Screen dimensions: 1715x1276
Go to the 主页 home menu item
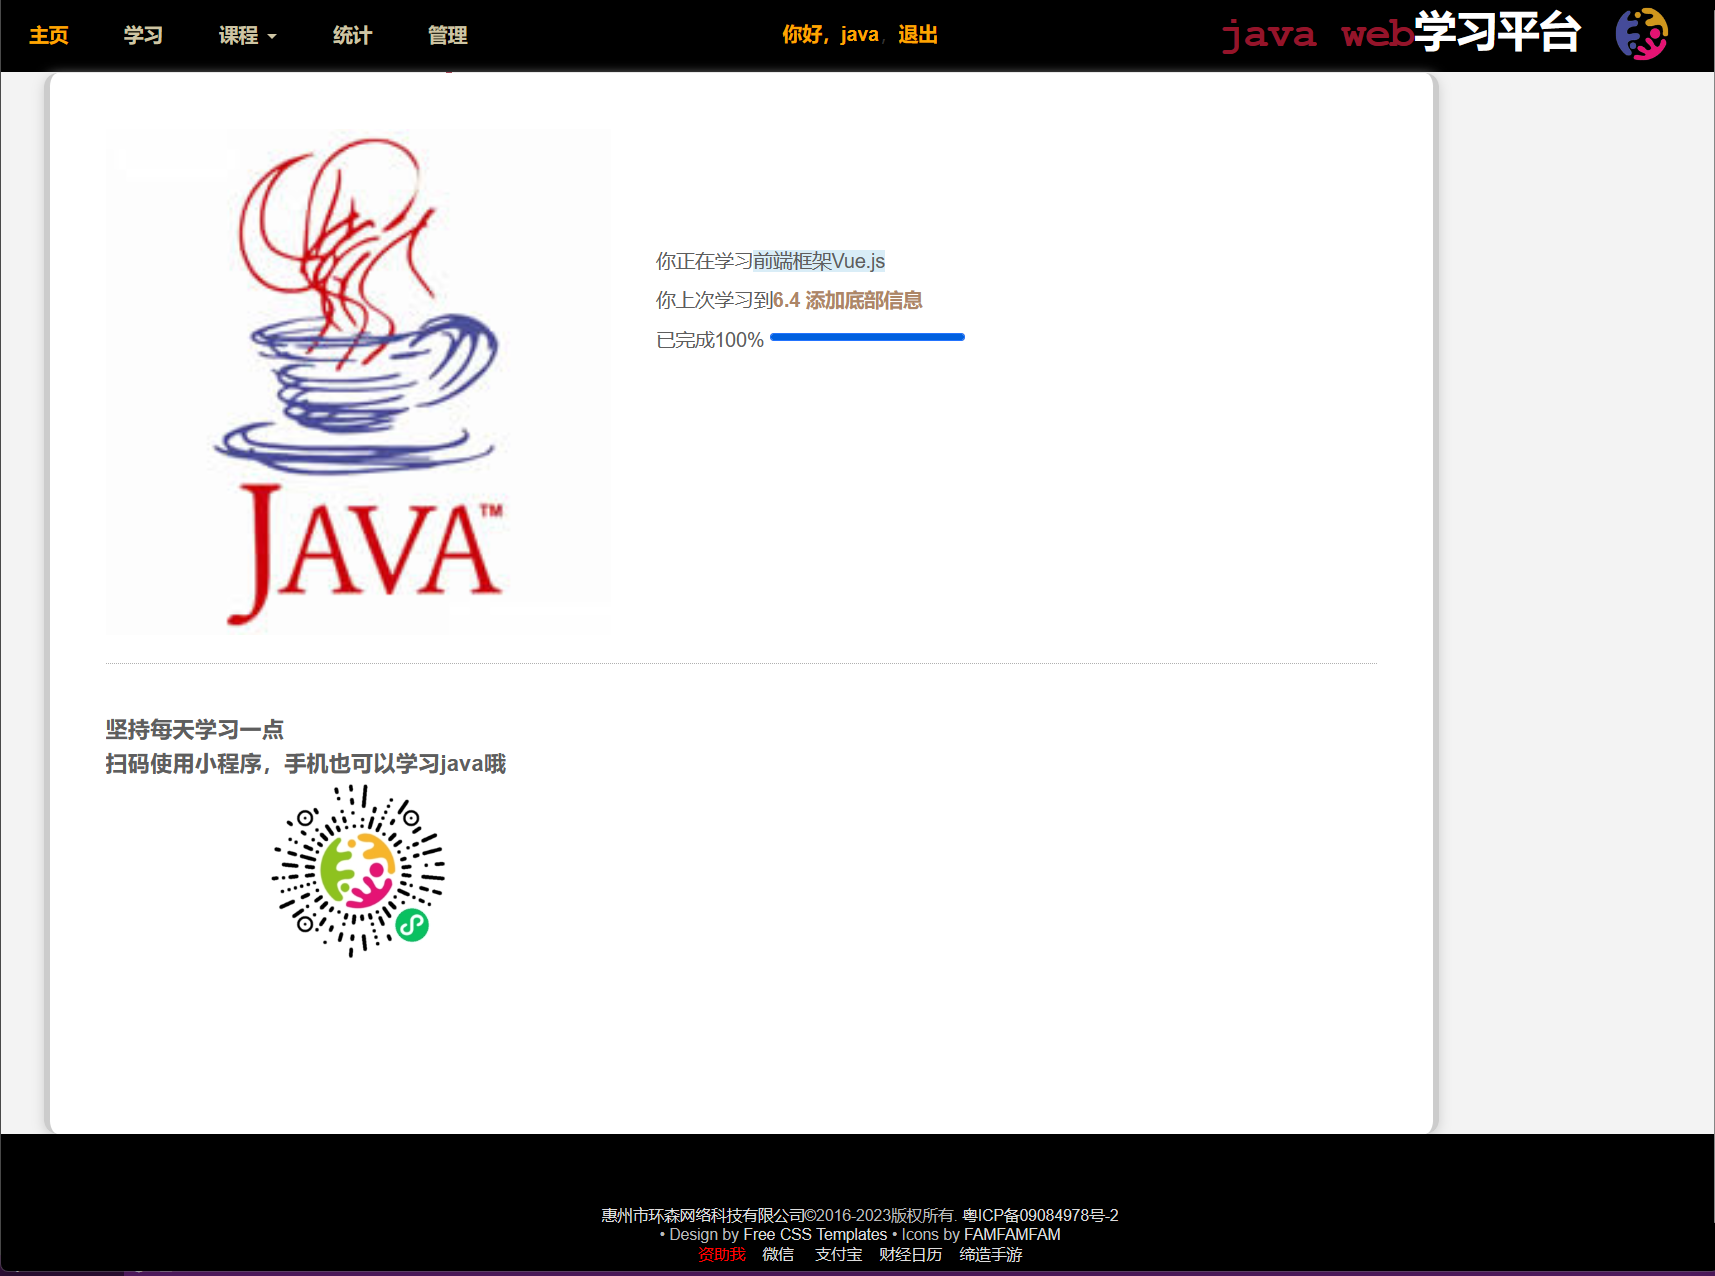coord(49,35)
